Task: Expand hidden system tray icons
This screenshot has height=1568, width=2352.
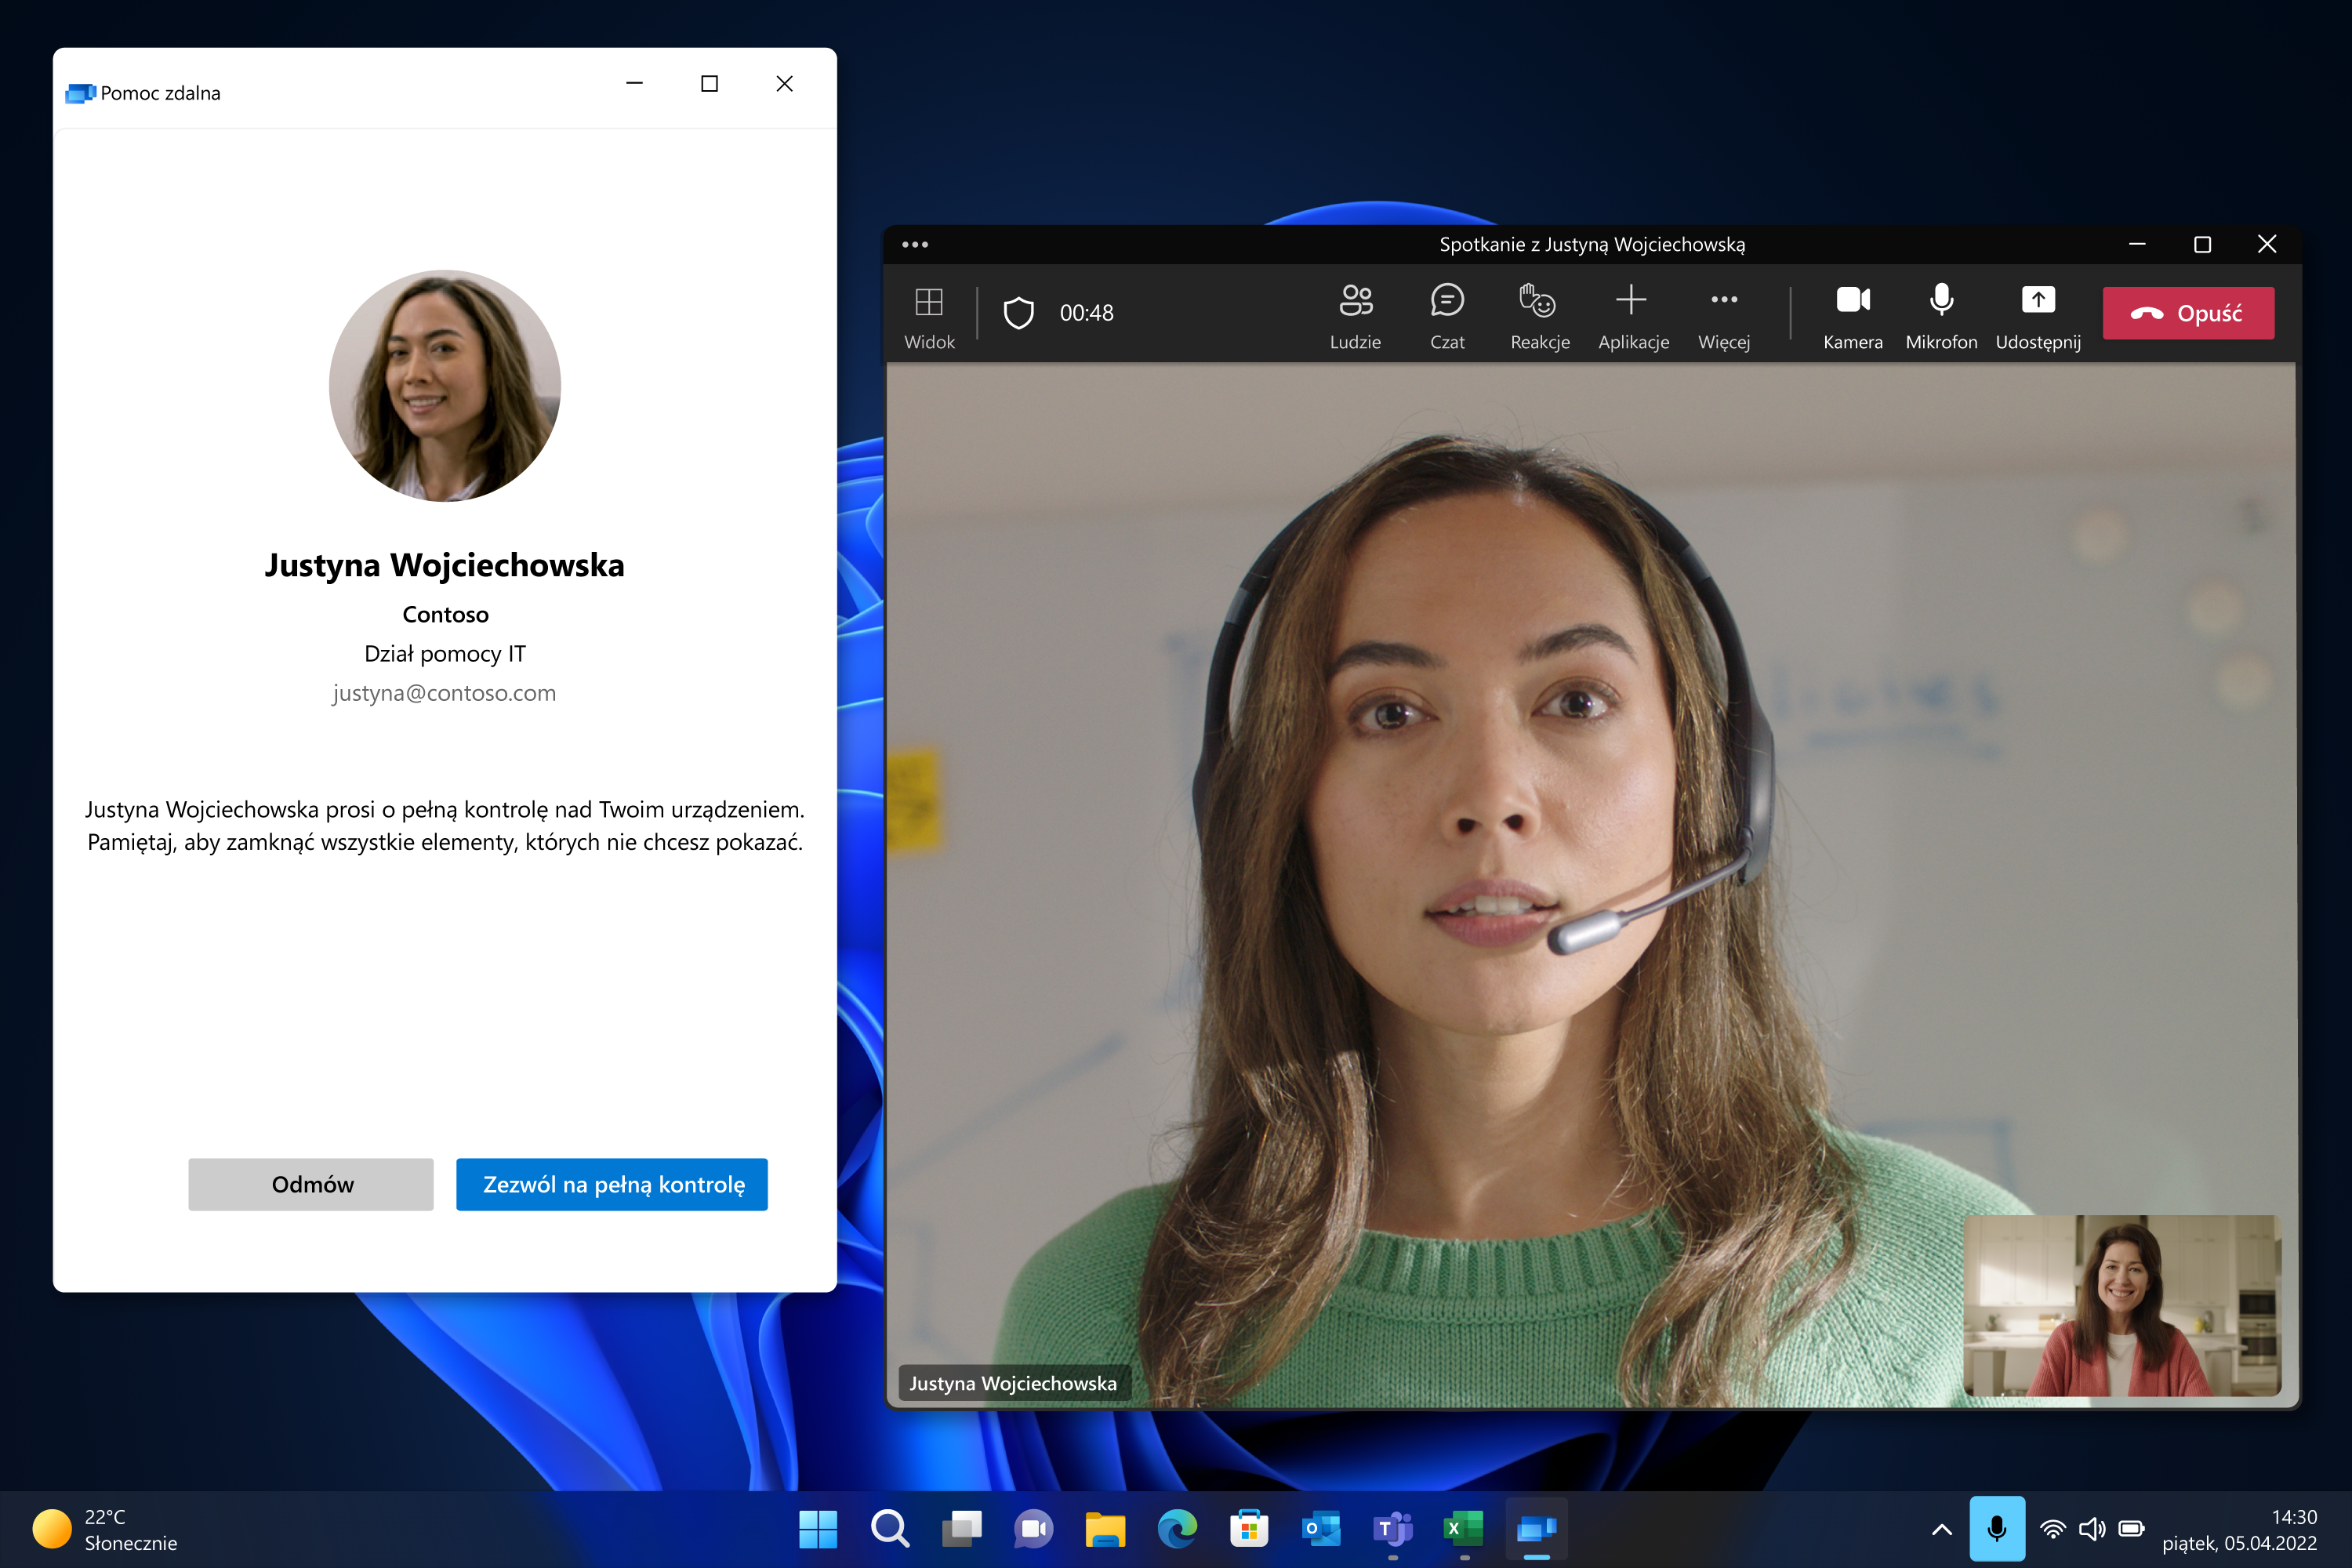Action: (x=1941, y=1529)
